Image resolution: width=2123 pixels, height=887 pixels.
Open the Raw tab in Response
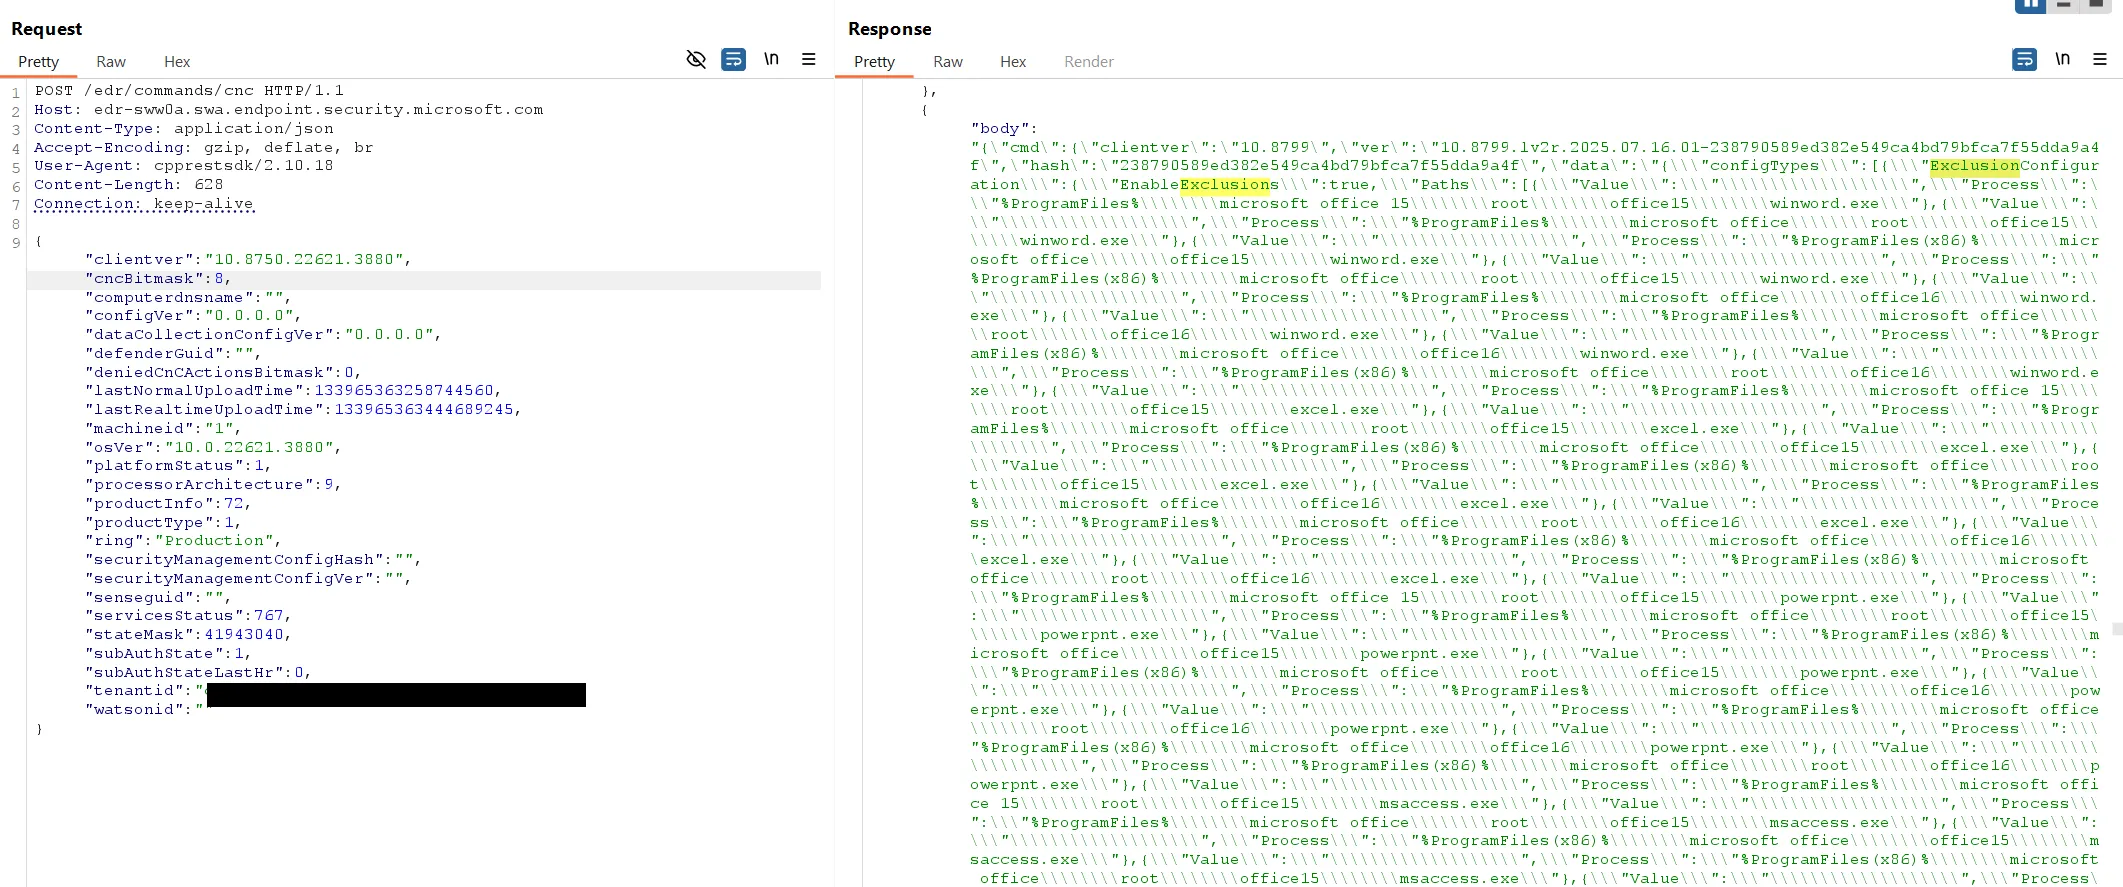click(947, 62)
